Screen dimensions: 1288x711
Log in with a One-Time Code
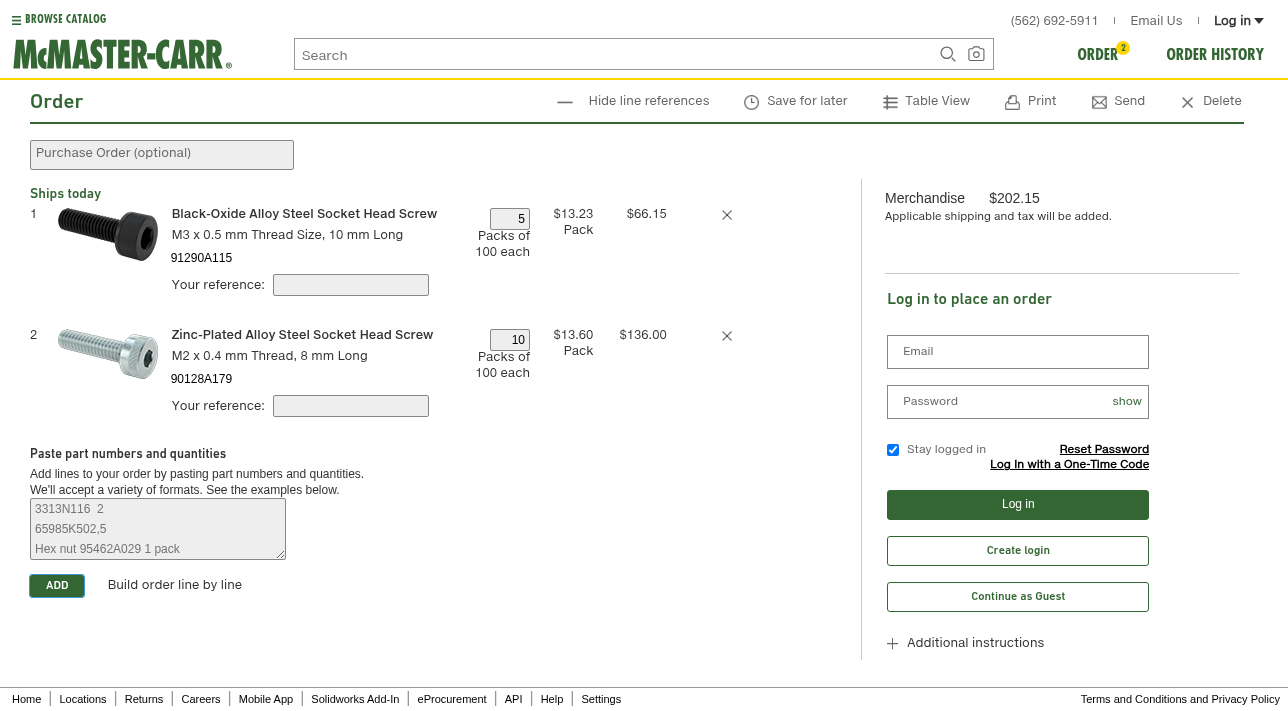1069,465
